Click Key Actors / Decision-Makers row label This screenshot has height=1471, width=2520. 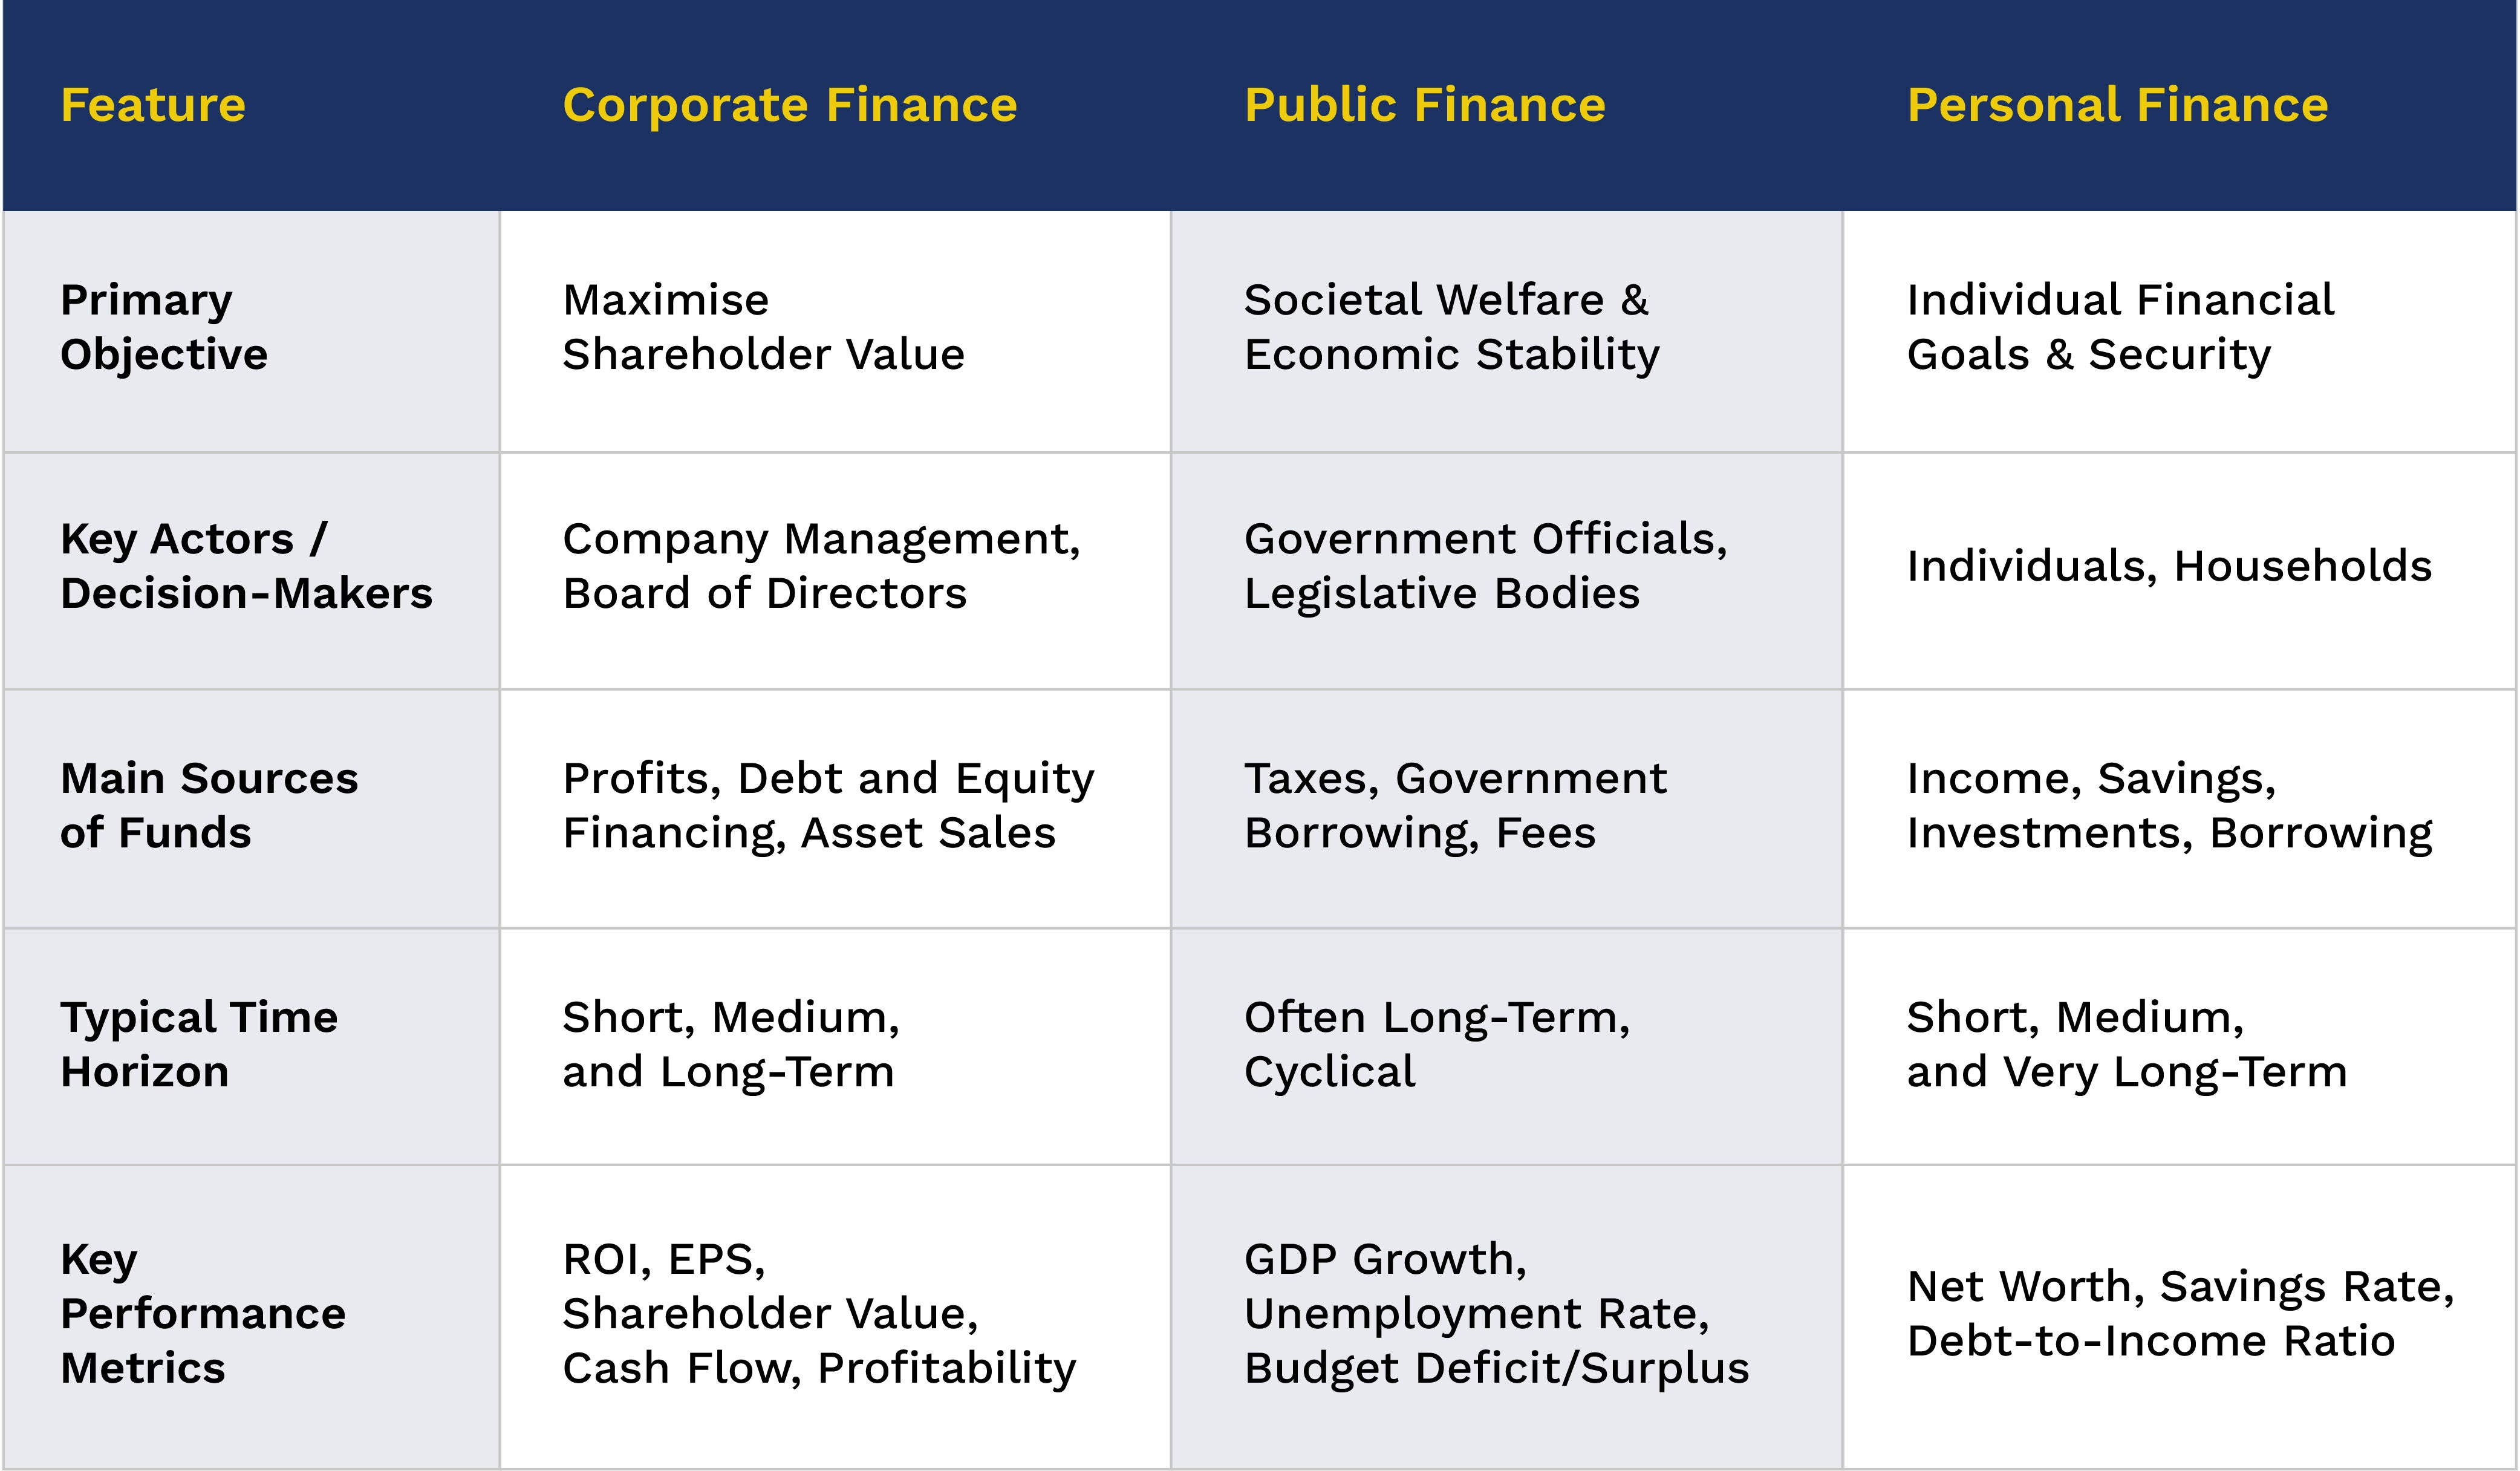point(246,566)
